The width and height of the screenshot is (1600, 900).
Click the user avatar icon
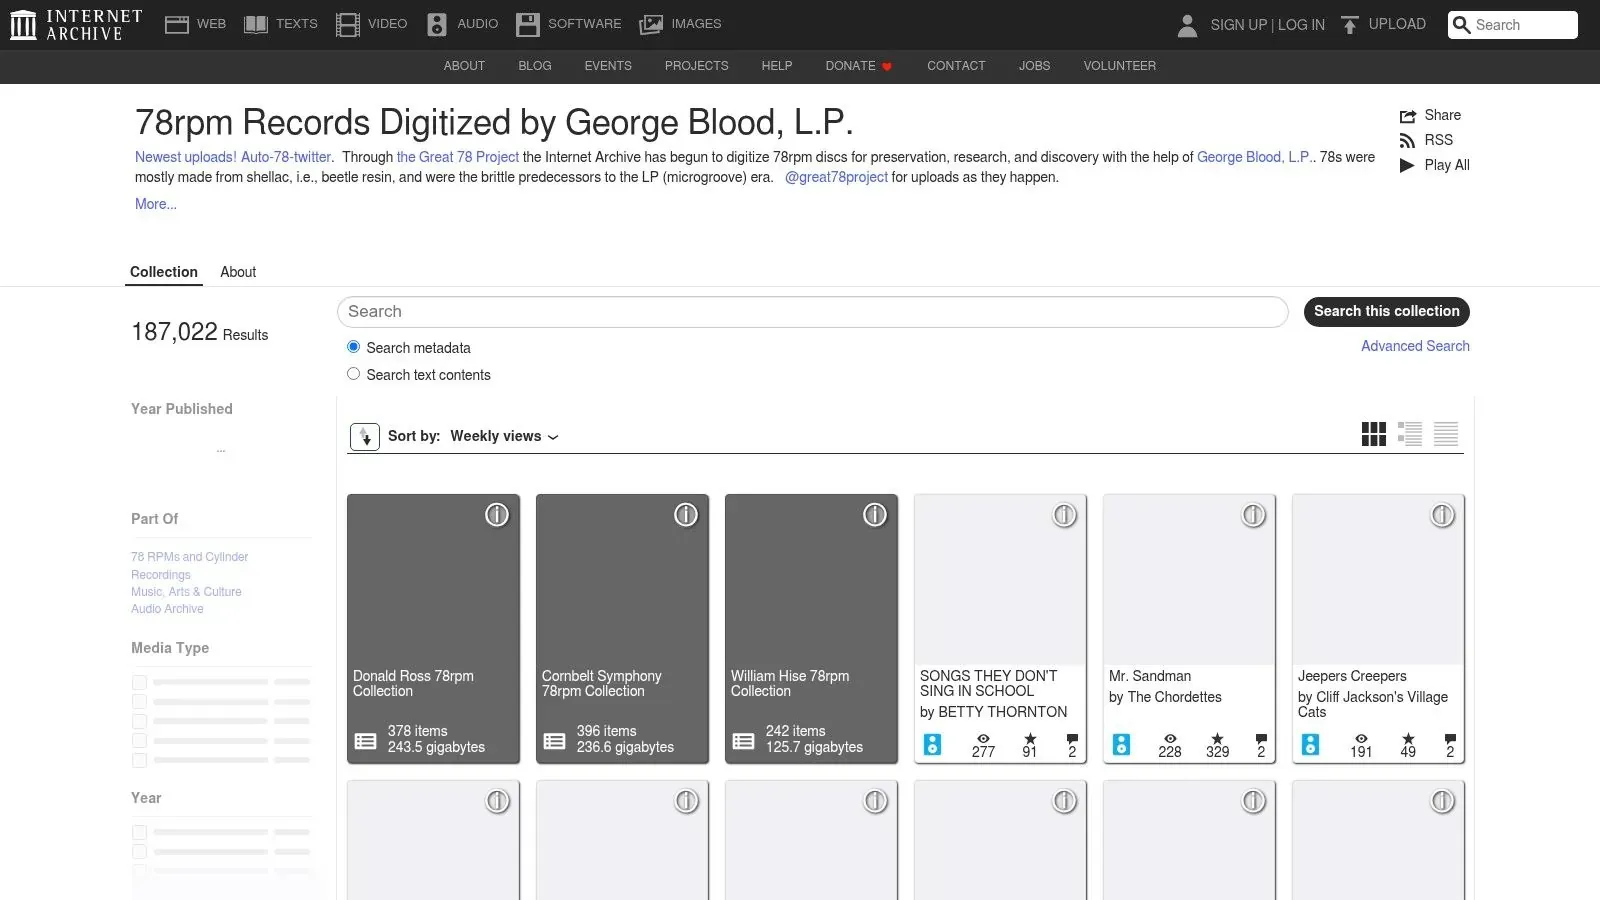1187,25
